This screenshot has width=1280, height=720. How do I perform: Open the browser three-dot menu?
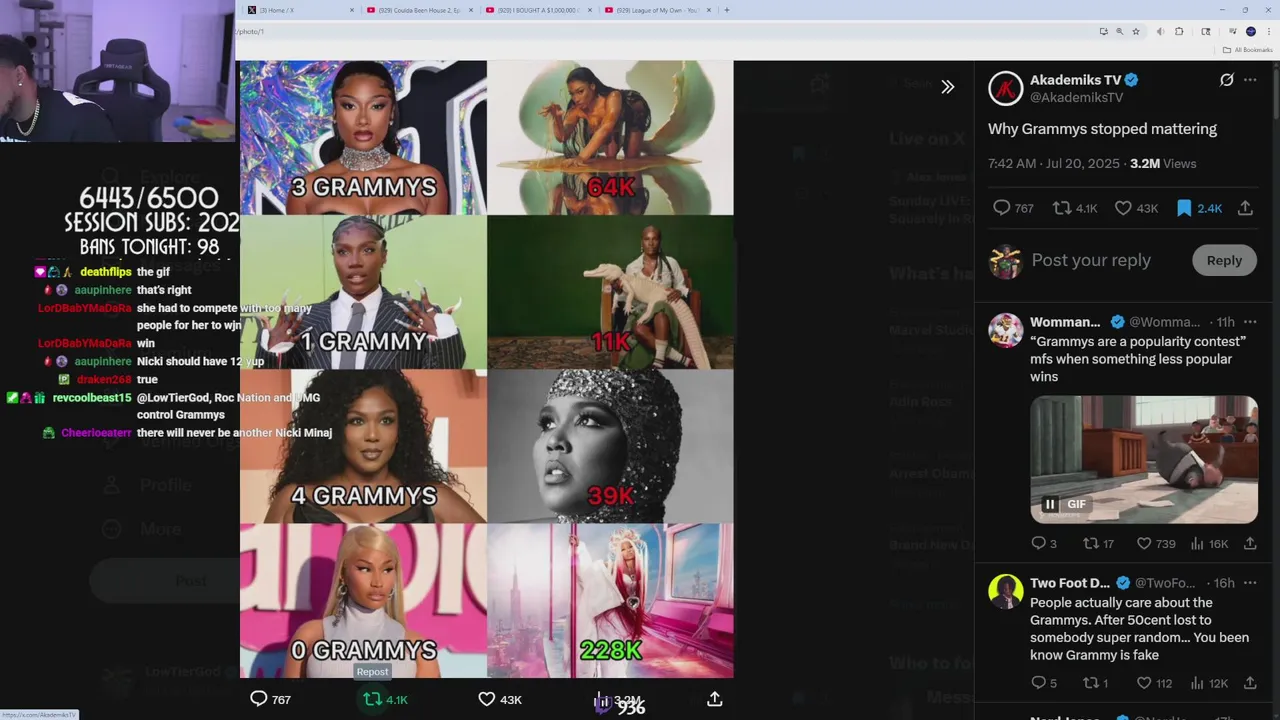tap(1269, 31)
